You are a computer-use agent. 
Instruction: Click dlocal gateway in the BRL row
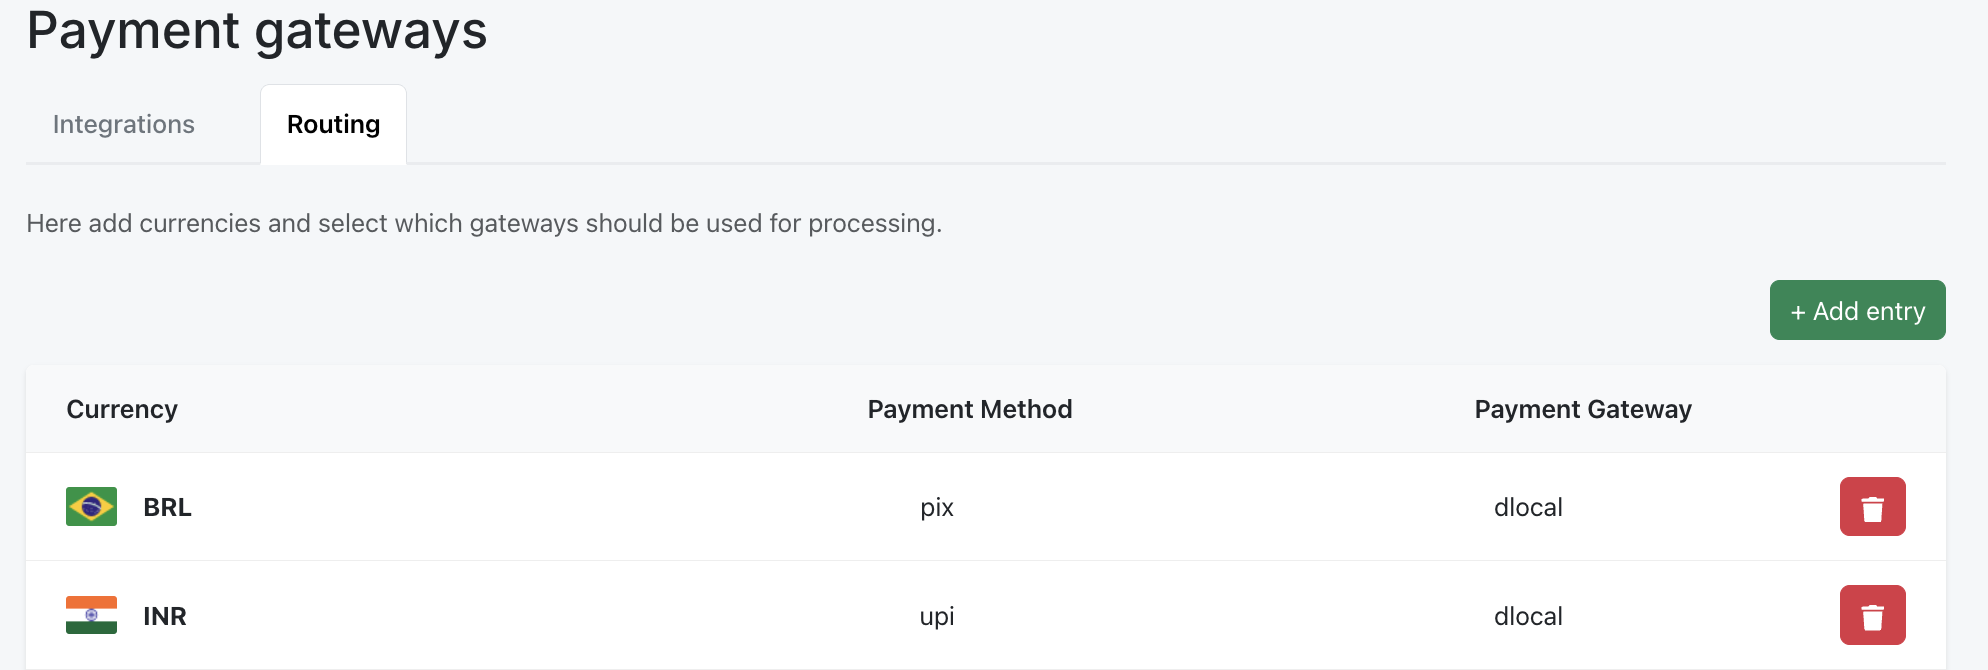click(x=1528, y=508)
